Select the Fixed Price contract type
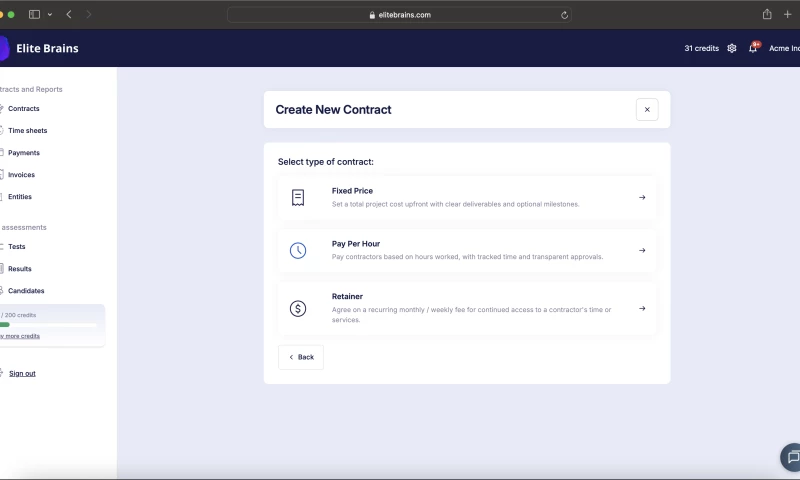Image resolution: width=800 pixels, height=480 pixels. (467, 197)
